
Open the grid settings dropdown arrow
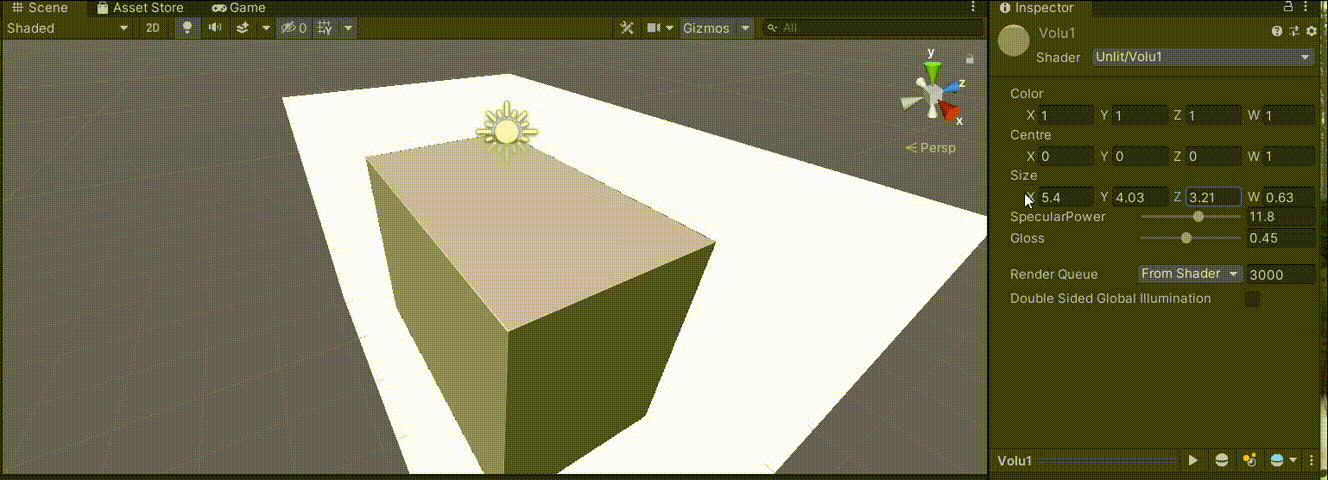(x=348, y=28)
